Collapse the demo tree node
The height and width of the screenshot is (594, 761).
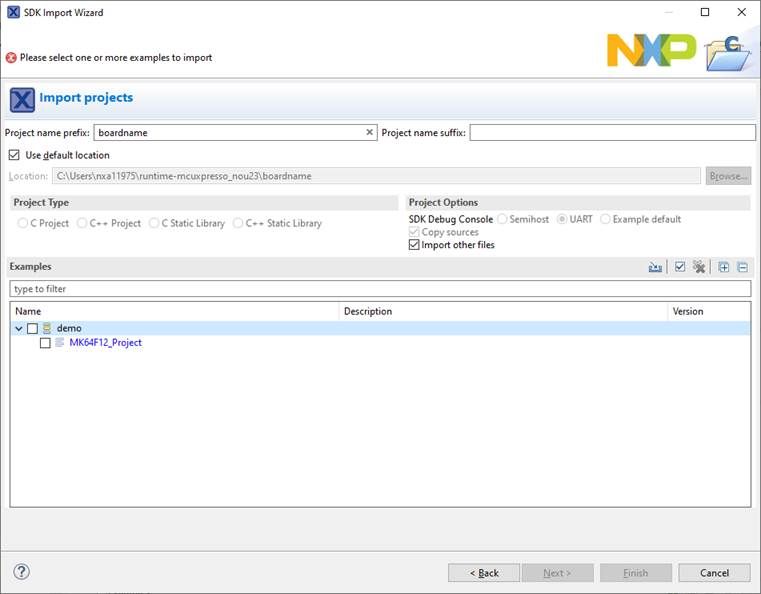(18, 329)
